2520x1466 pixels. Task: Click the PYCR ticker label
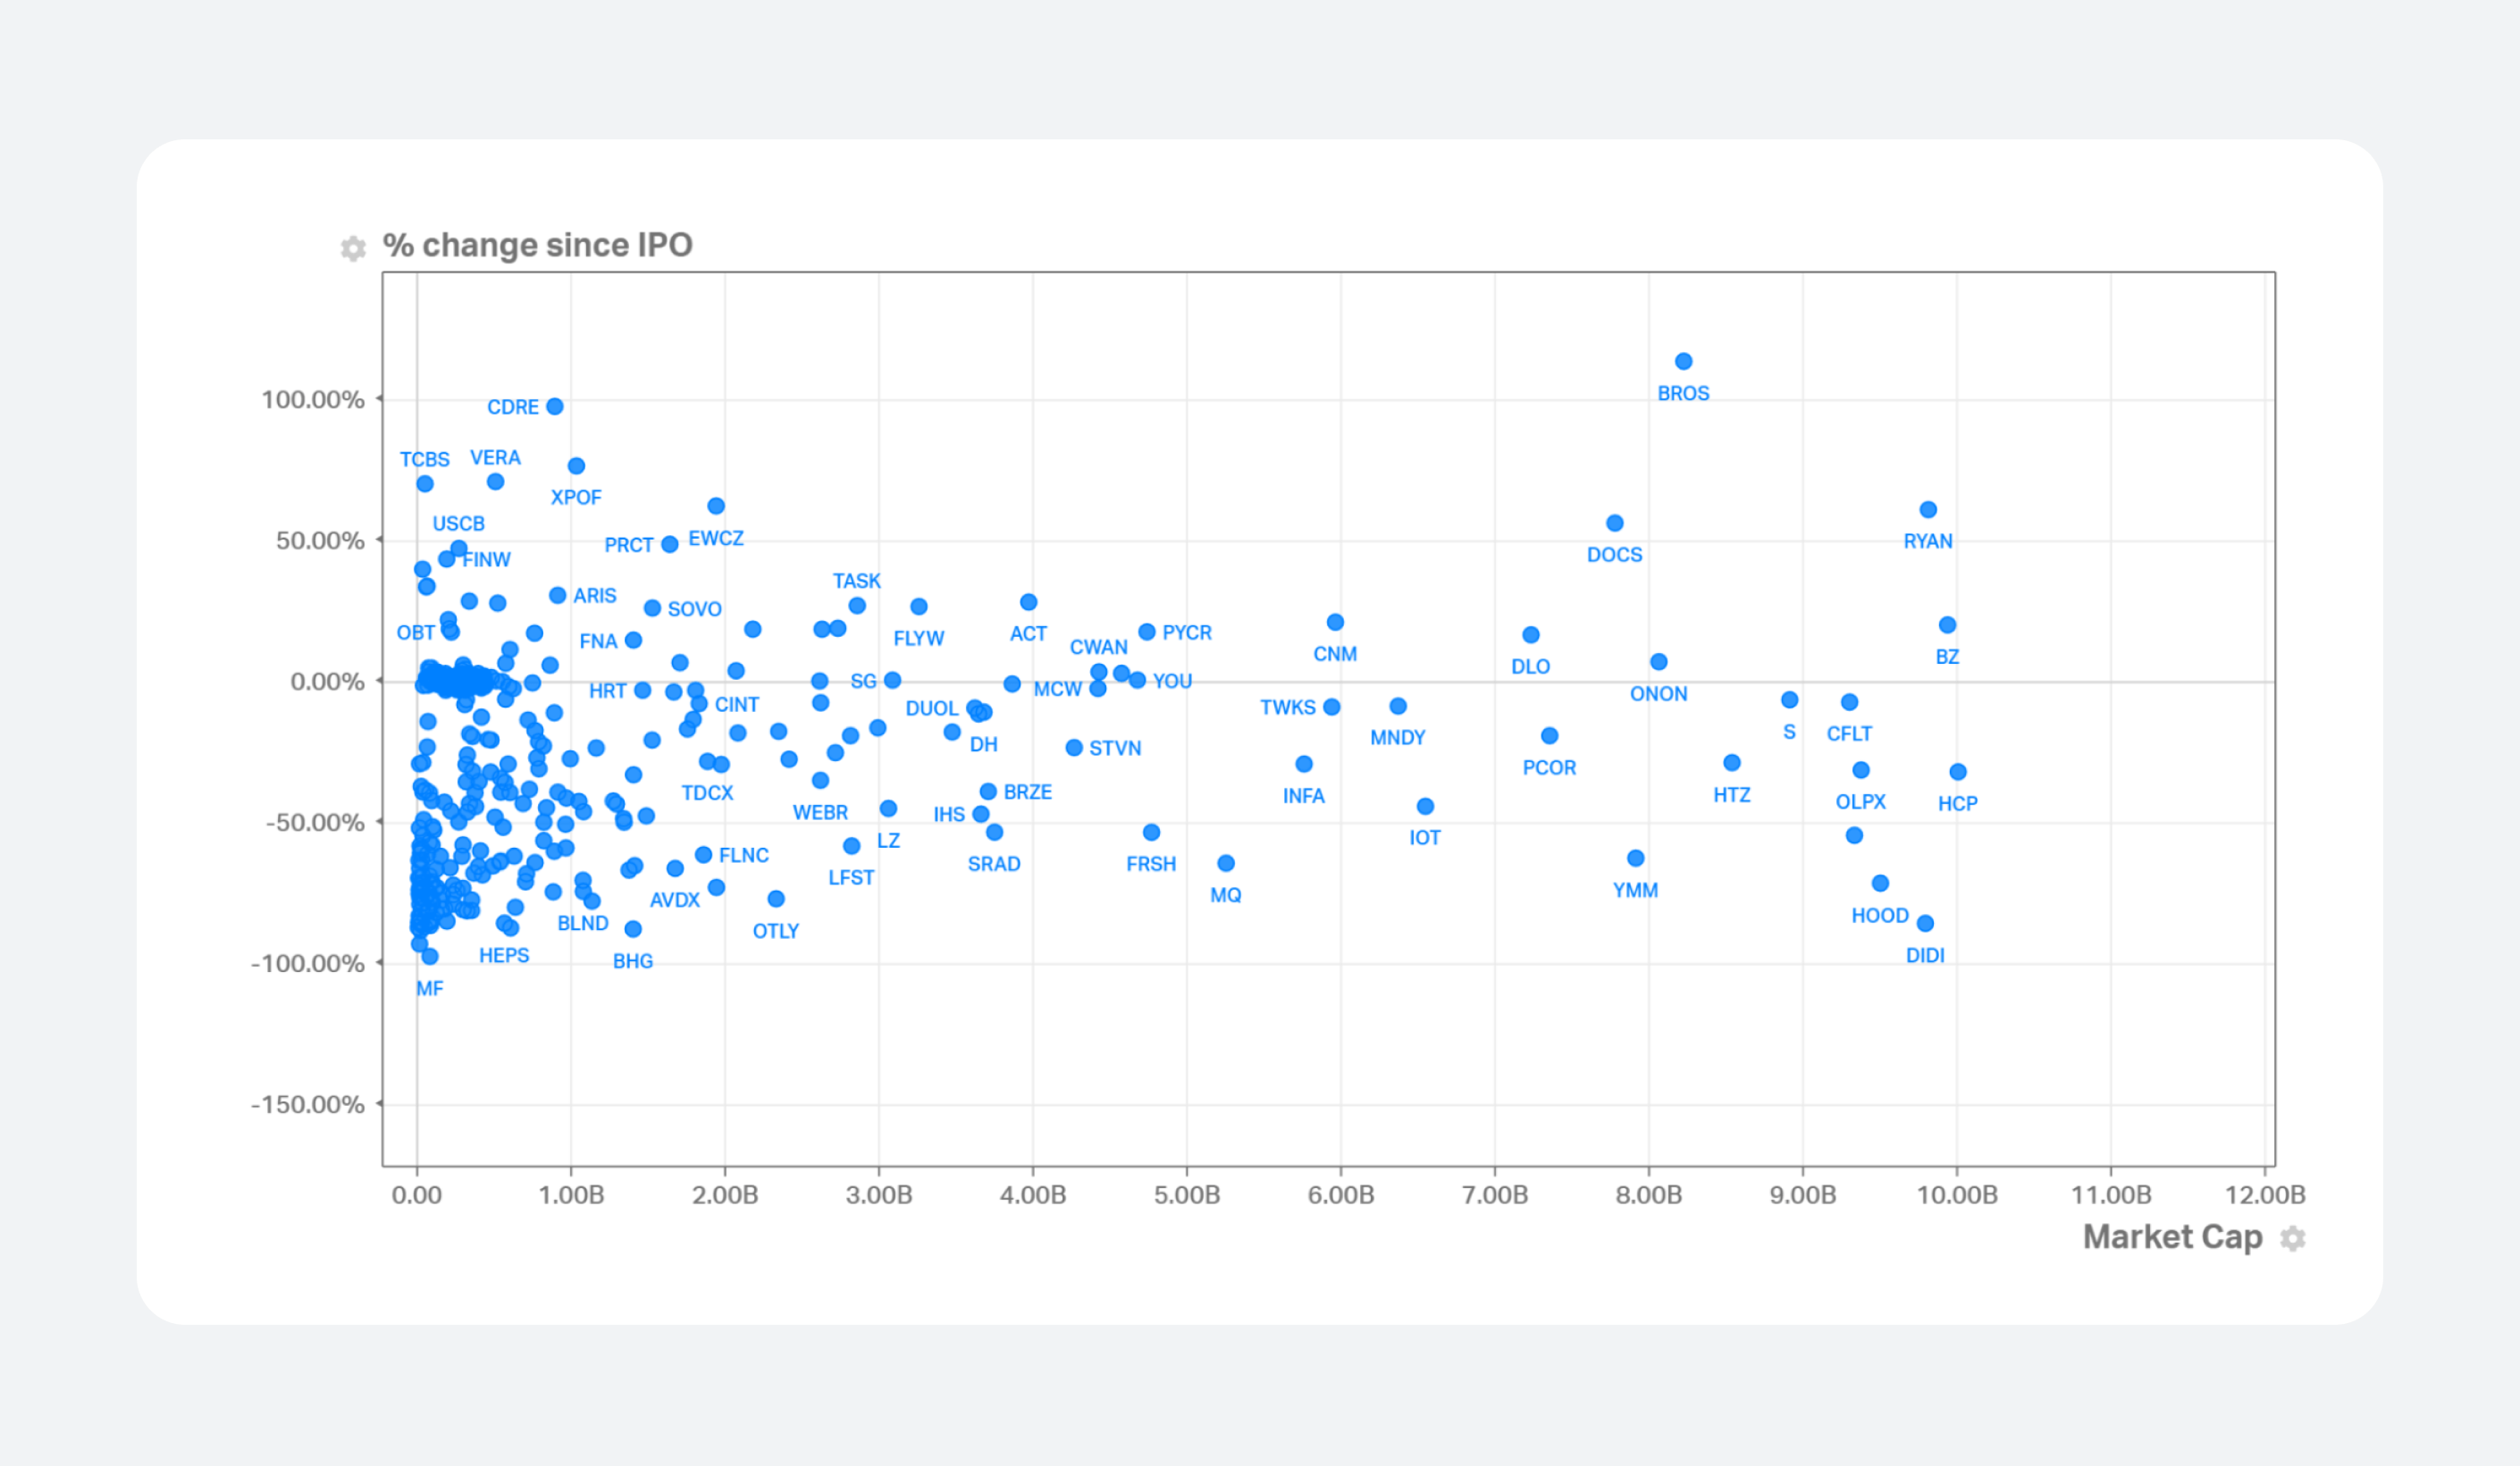tap(1186, 633)
